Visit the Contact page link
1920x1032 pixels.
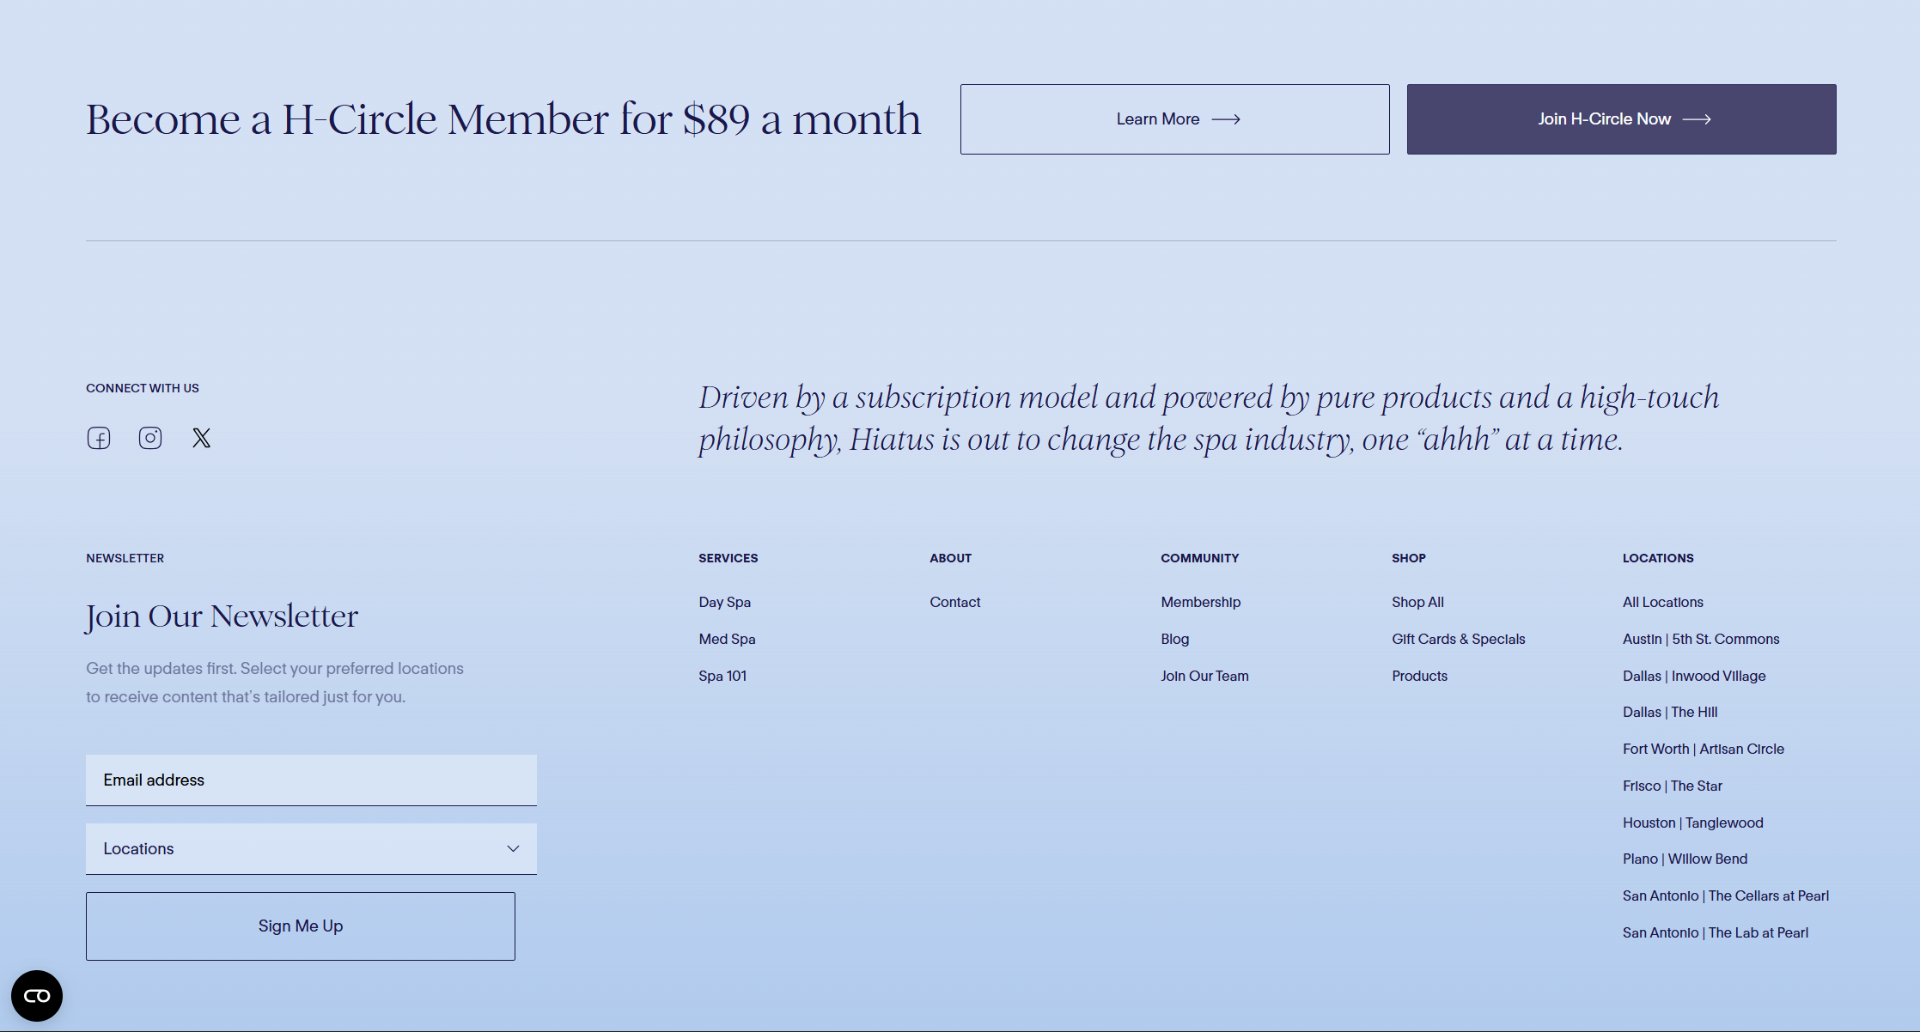point(955,602)
